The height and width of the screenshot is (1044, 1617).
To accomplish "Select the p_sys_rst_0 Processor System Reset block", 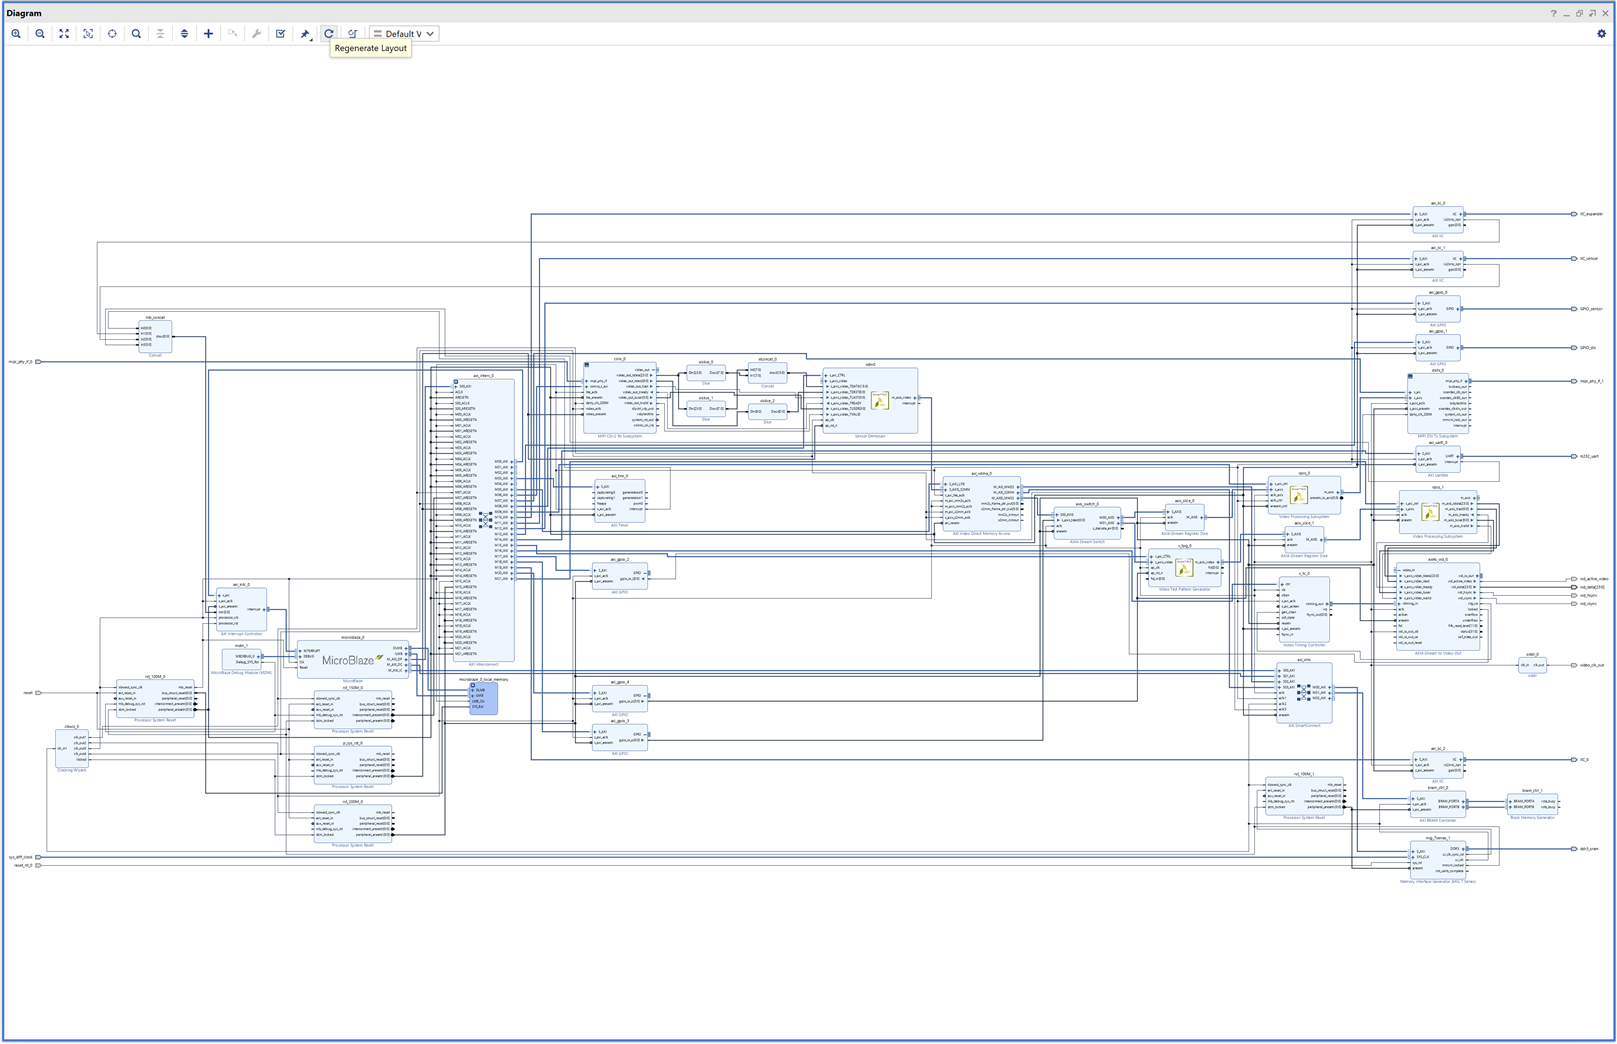I will 353,765.
